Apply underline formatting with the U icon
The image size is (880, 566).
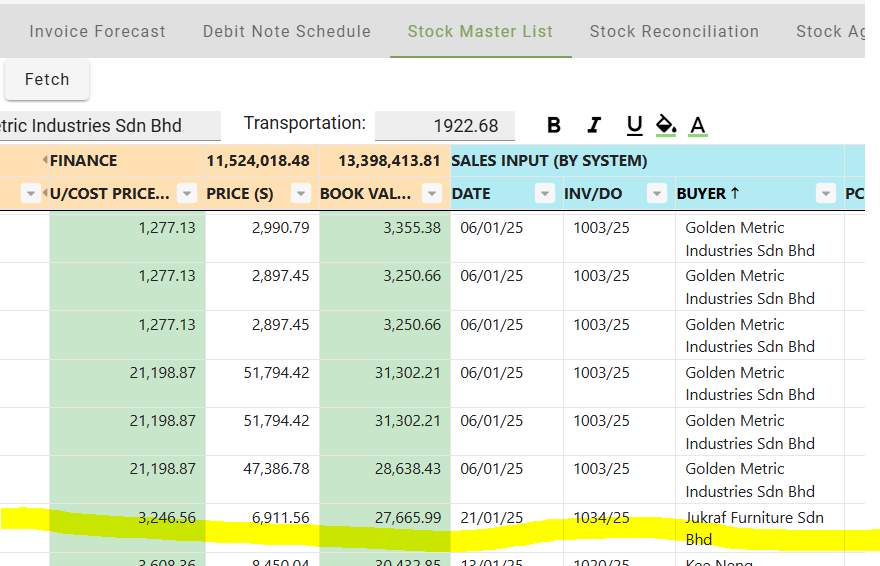pos(634,126)
